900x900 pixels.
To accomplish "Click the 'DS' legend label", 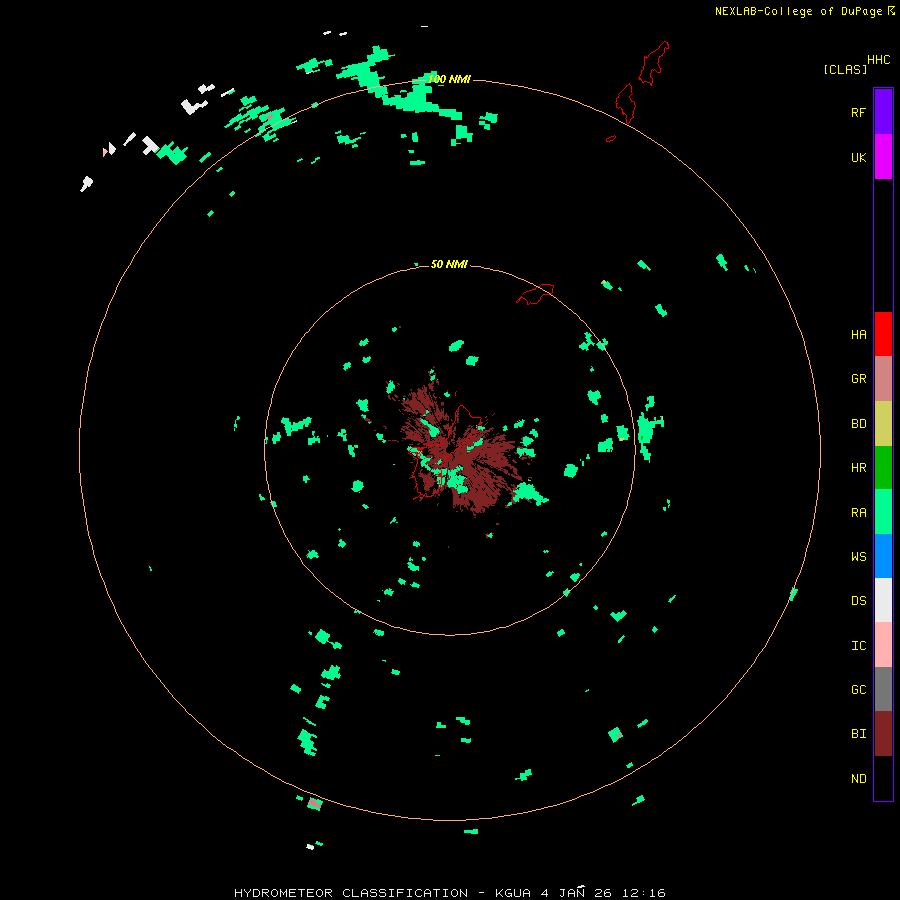I will tap(858, 601).
